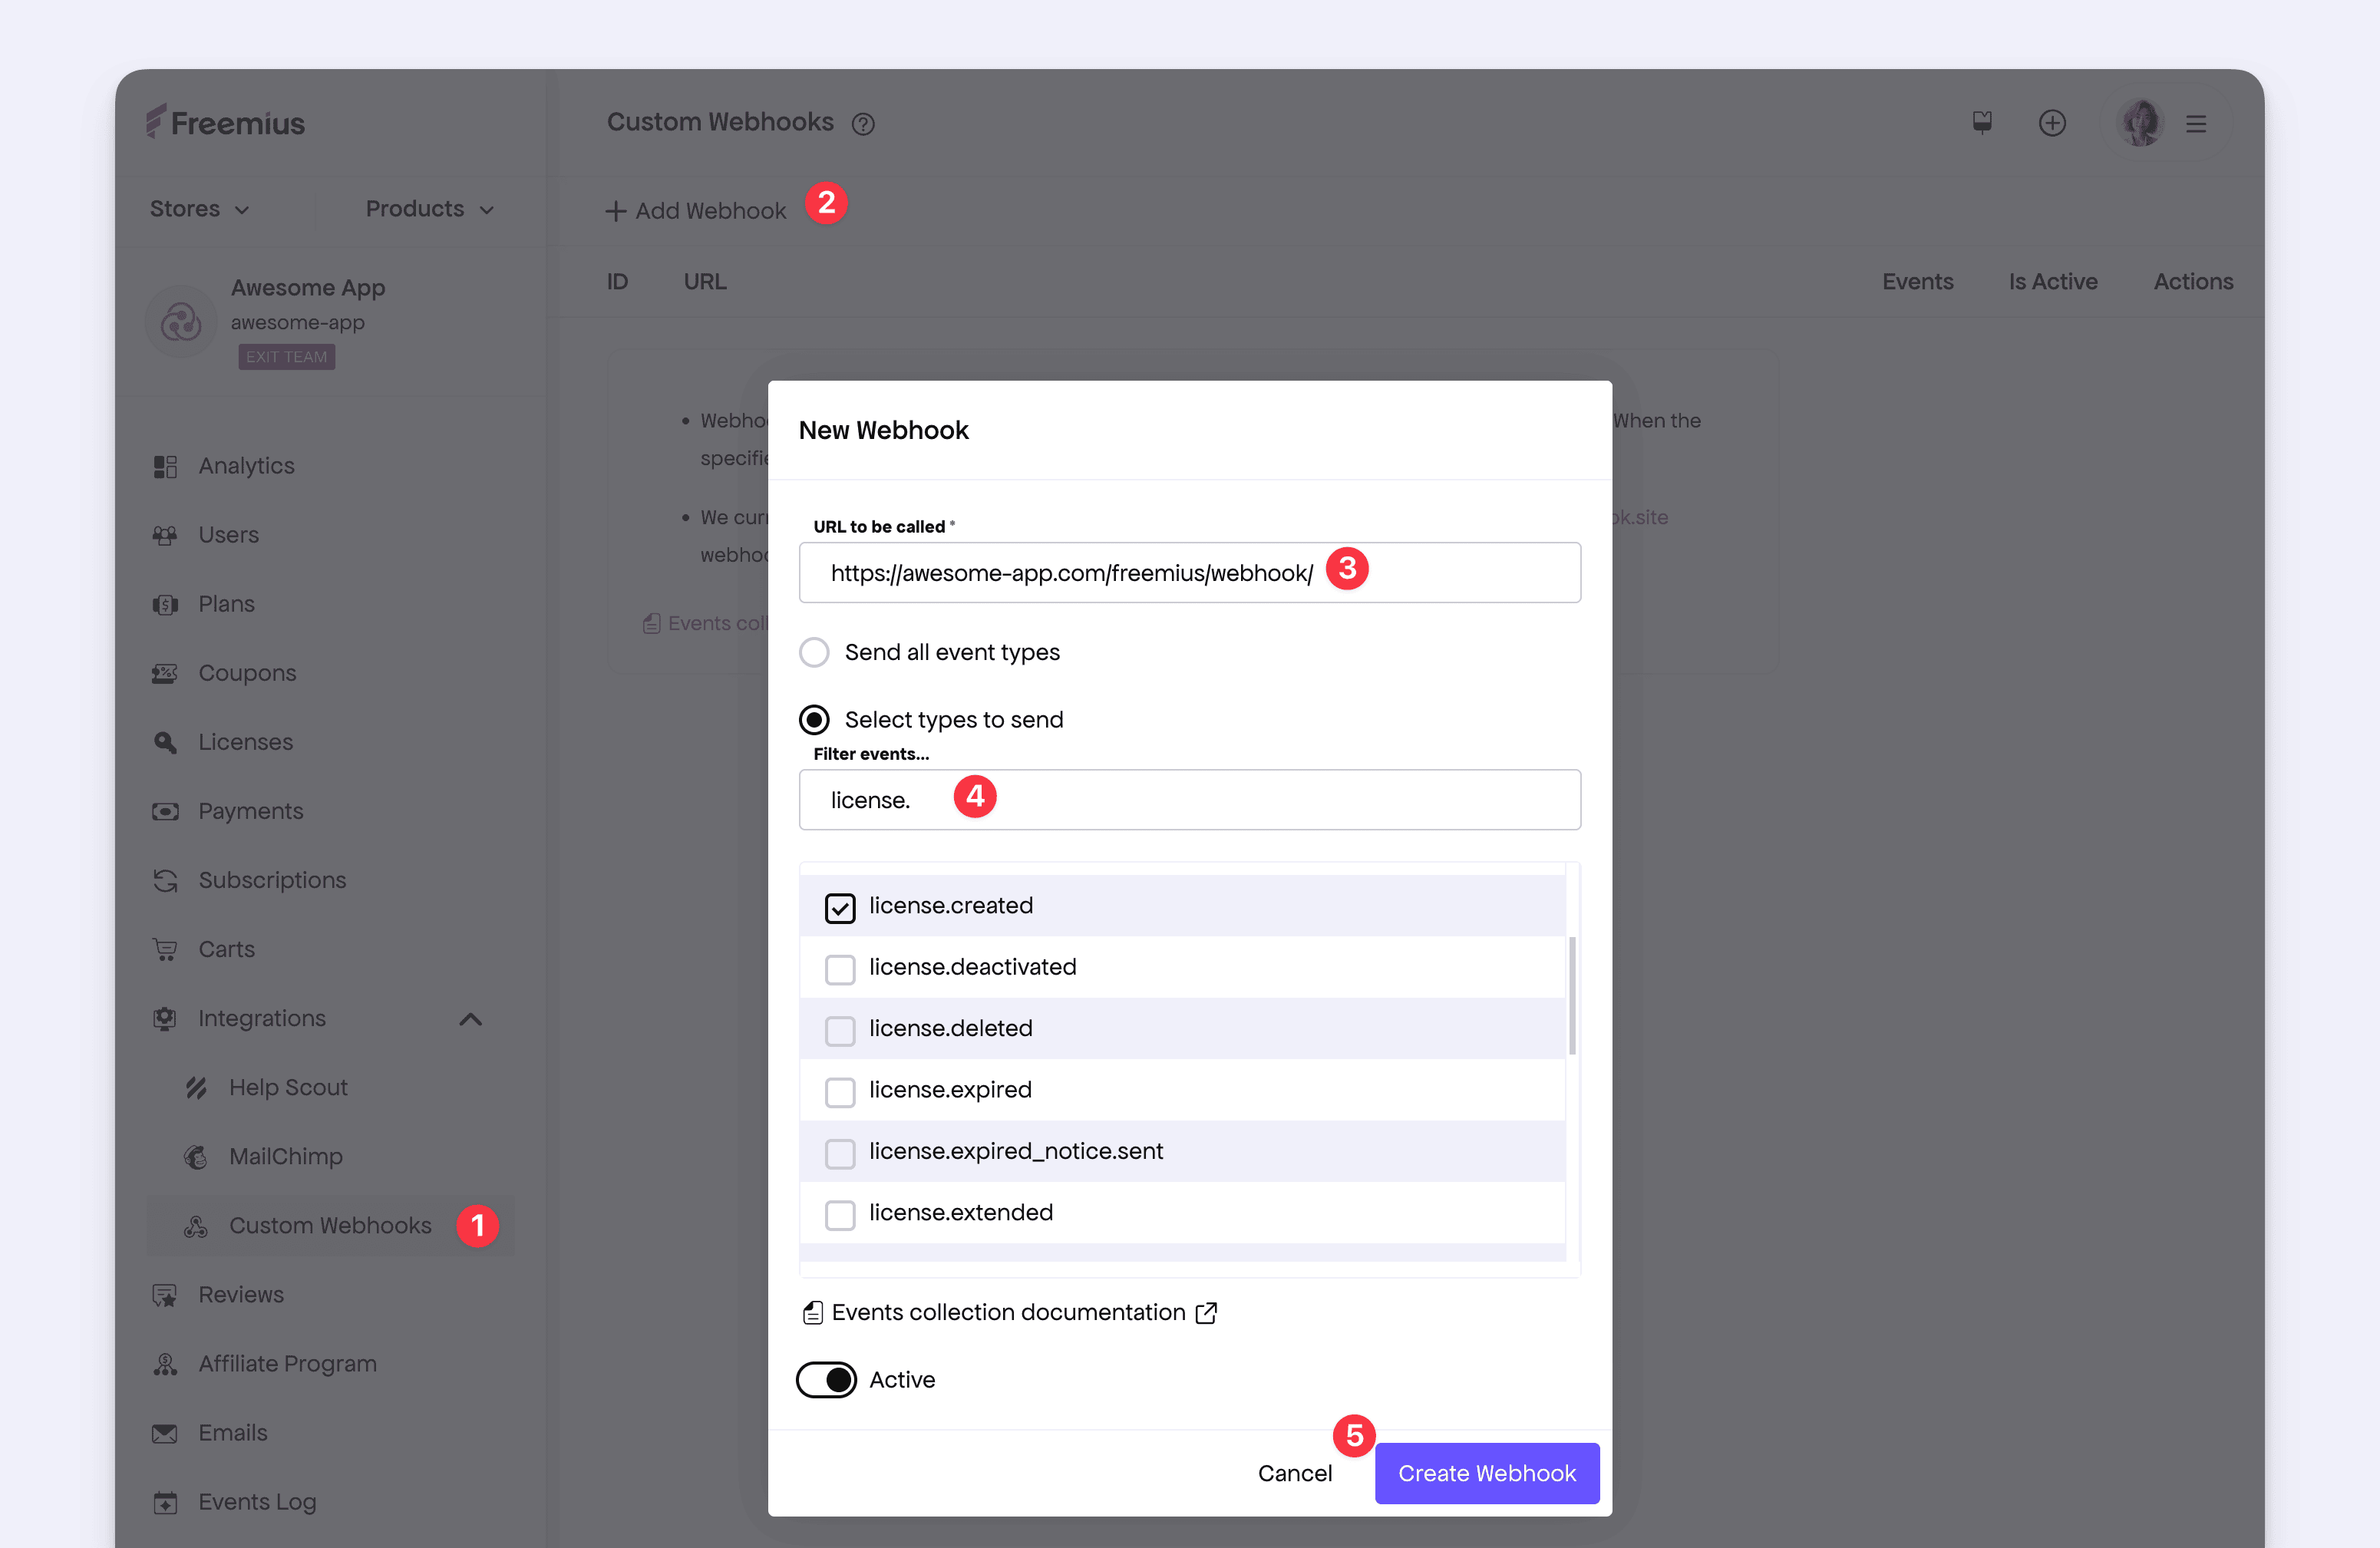2380x1548 pixels.
Task: Check the license.deactivated checkbox
Action: [840, 969]
